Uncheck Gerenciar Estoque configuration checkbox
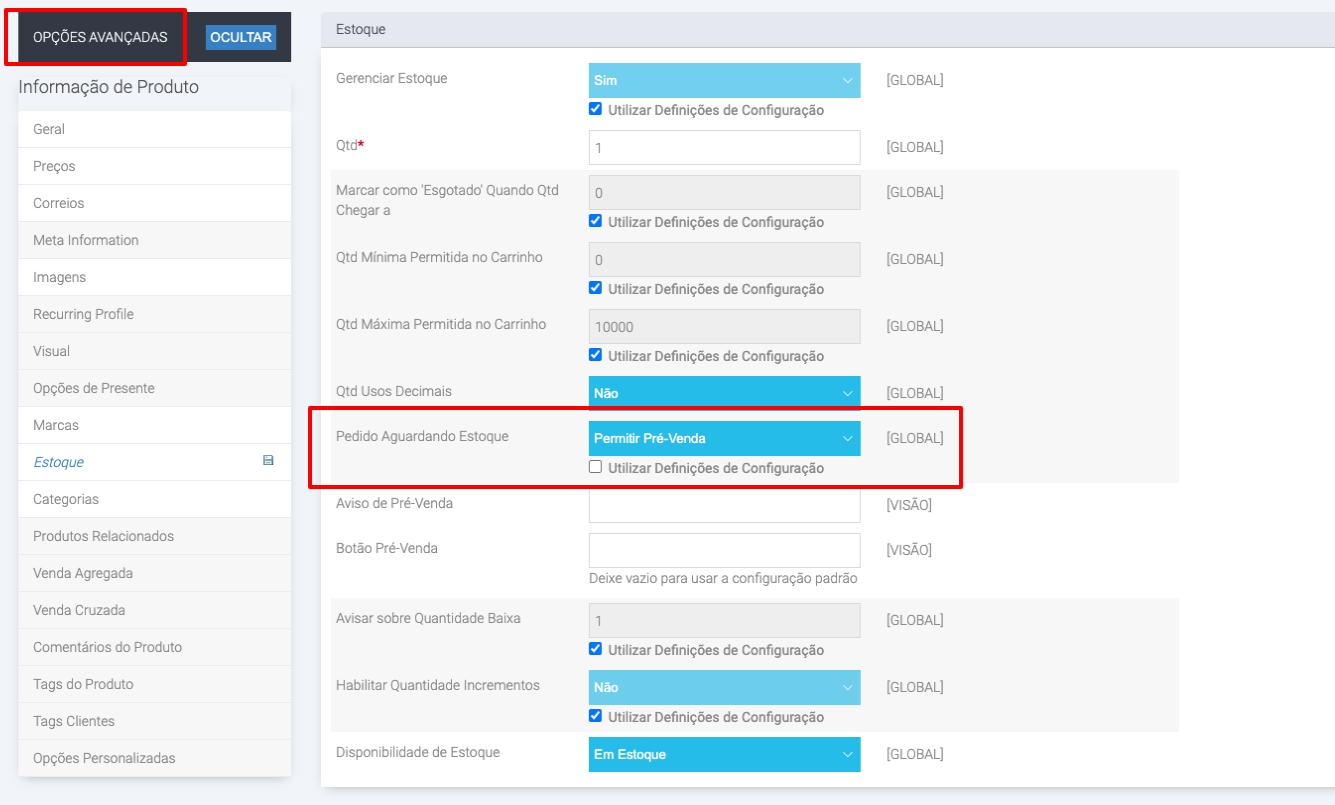 click(x=596, y=109)
